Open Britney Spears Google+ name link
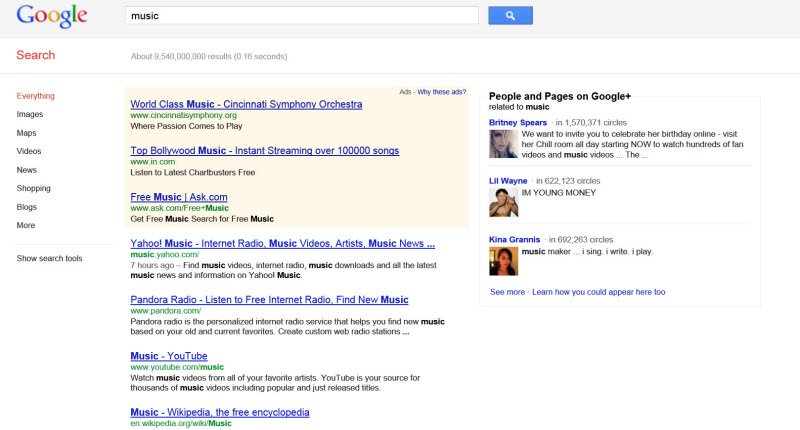Viewport: 800px width, 430px height. tap(517, 122)
